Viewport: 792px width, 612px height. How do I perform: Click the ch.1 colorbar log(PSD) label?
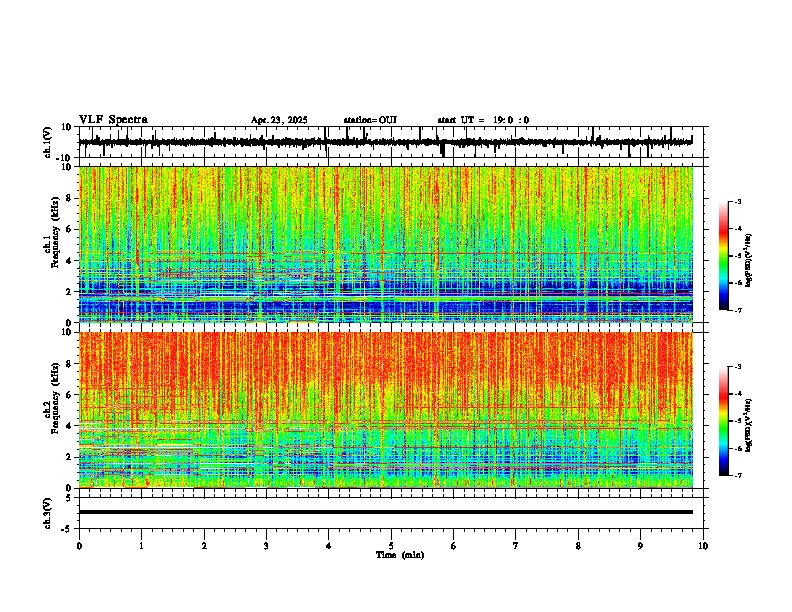tap(749, 260)
